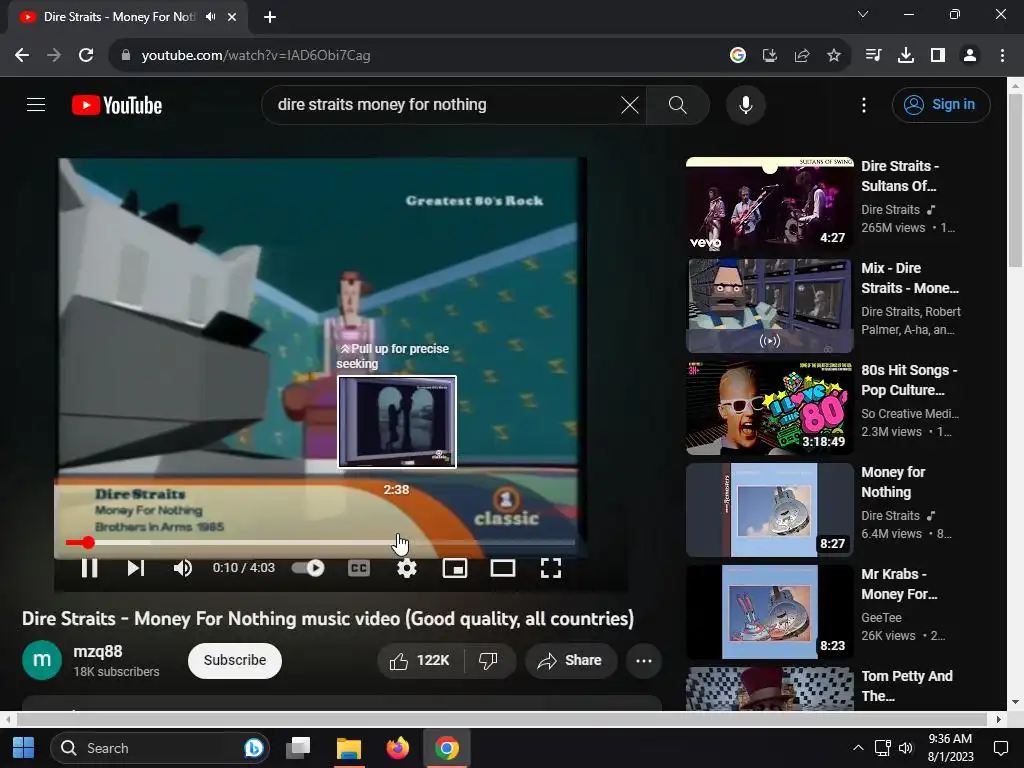Click the red playhead scrubber dot
The image size is (1024, 768).
coord(88,543)
